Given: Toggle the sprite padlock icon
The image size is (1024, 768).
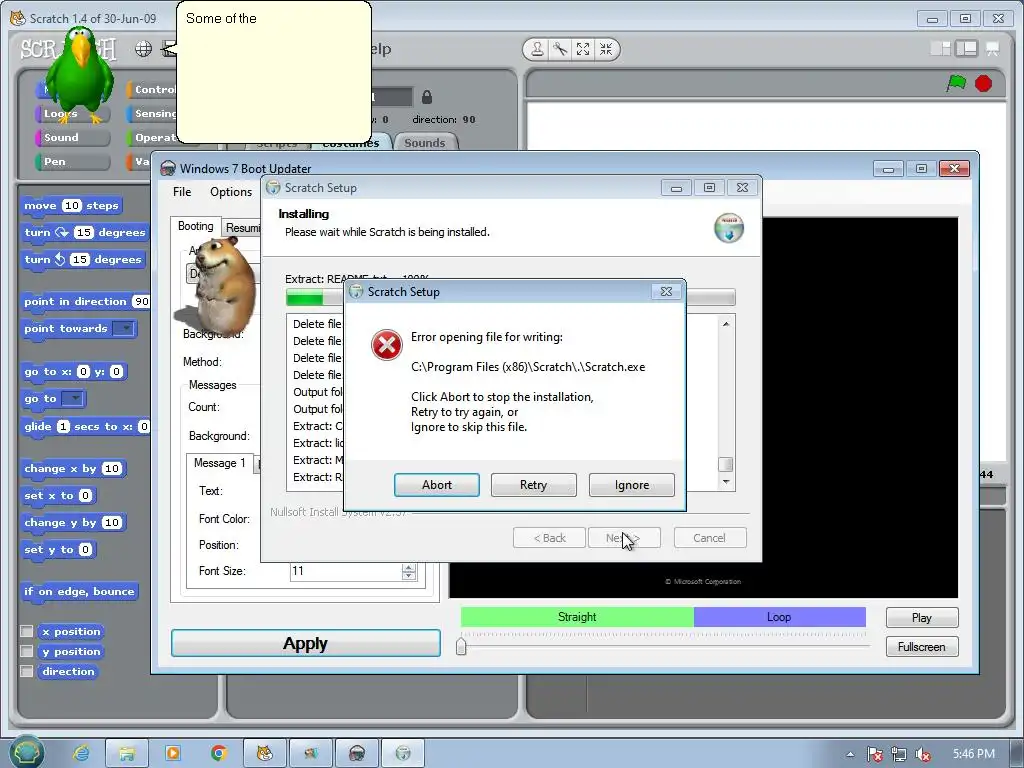Looking at the screenshot, I should [x=426, y=97].
